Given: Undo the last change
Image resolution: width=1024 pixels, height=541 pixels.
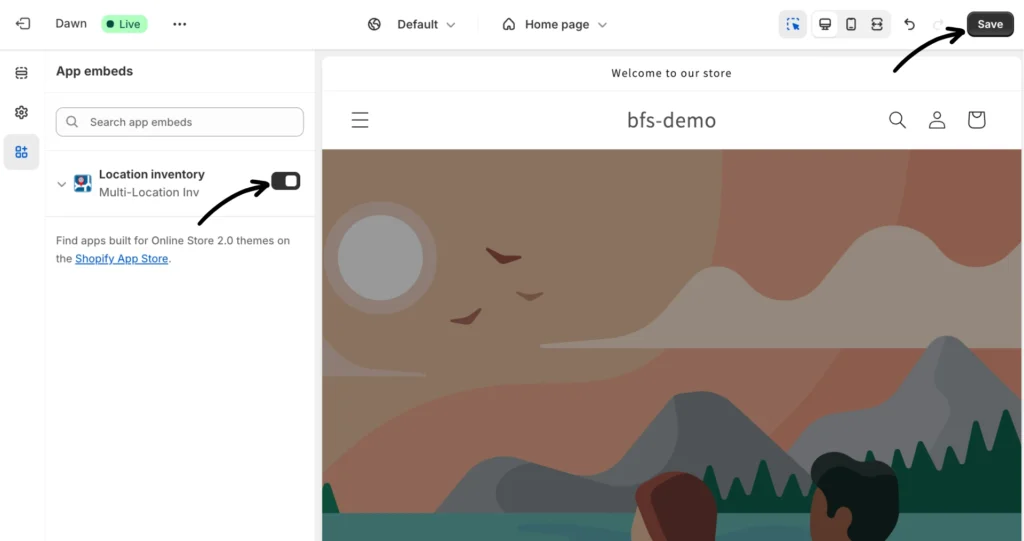Looking at the screenshot, I should [x=909, y=25].
